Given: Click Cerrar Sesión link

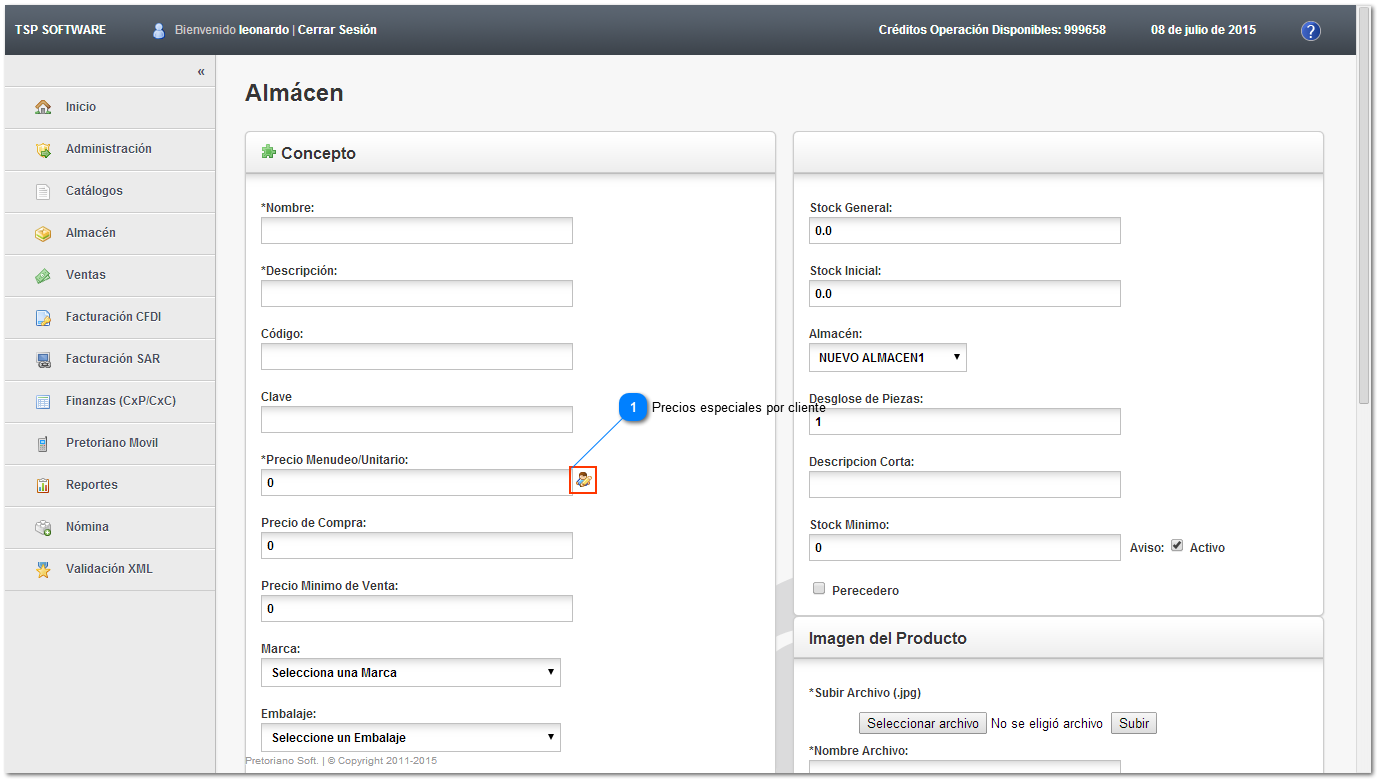Looking at the screenshot, I should pyautogui.click(x=337, y=30).
